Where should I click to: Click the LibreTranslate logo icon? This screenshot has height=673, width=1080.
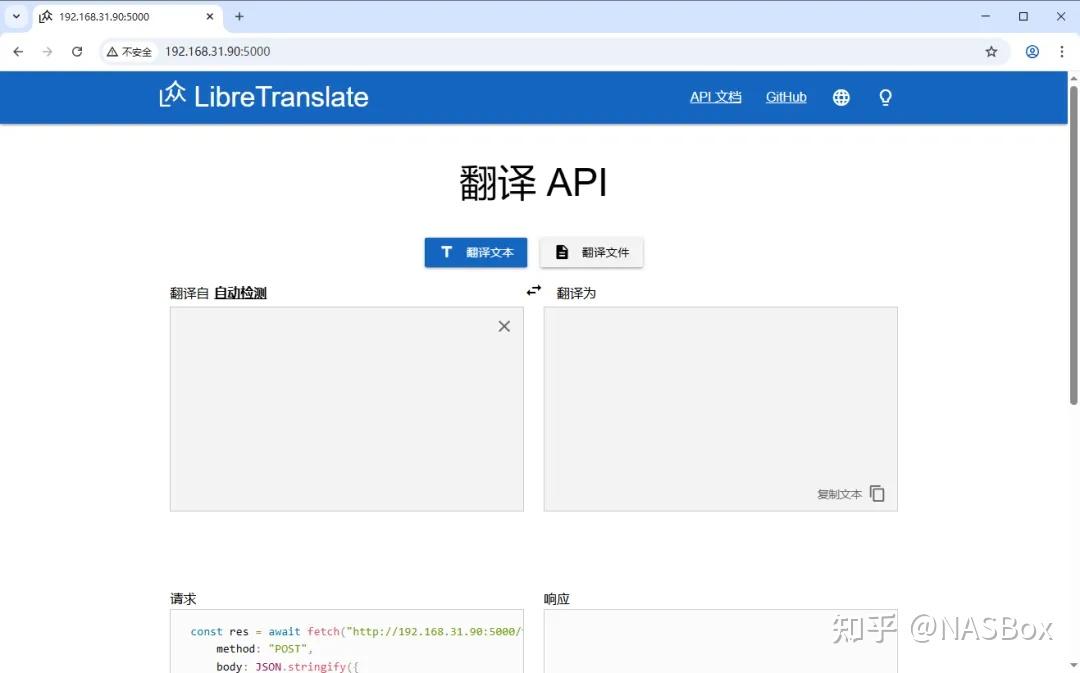[172, 94]
